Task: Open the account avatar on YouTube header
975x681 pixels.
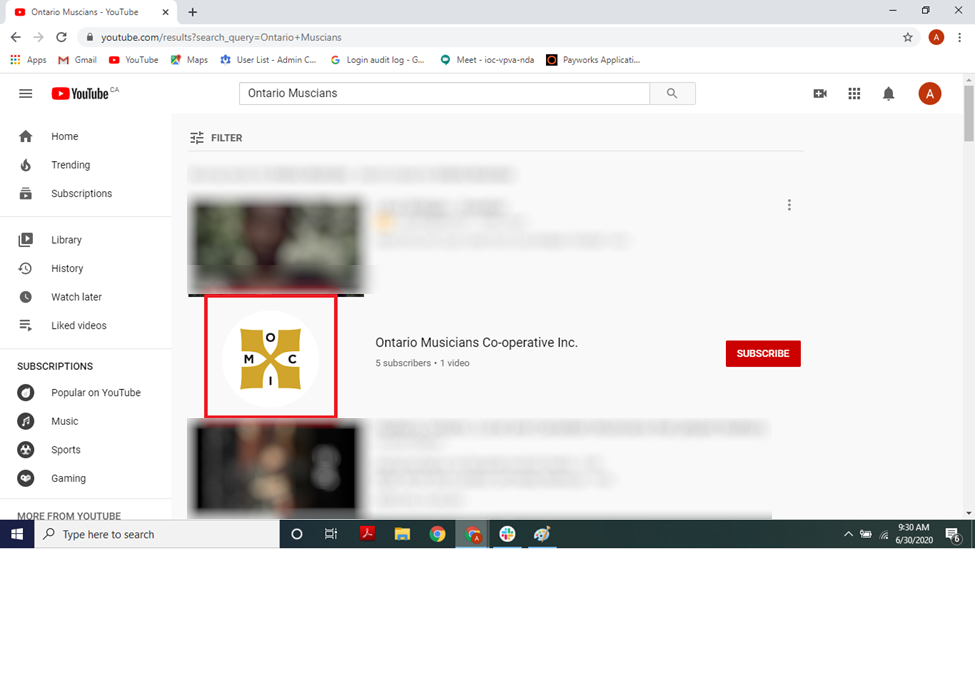Action: click(930, 94)
